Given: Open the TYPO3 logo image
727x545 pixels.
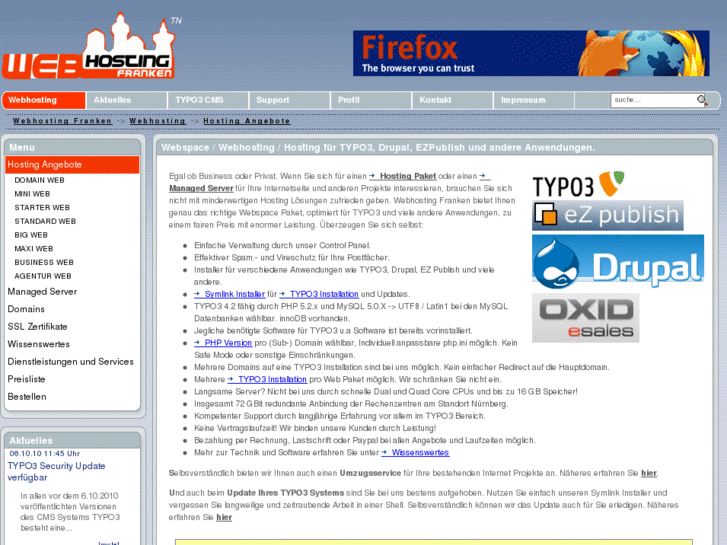Looking at the screenshot, I should [578, 185].
